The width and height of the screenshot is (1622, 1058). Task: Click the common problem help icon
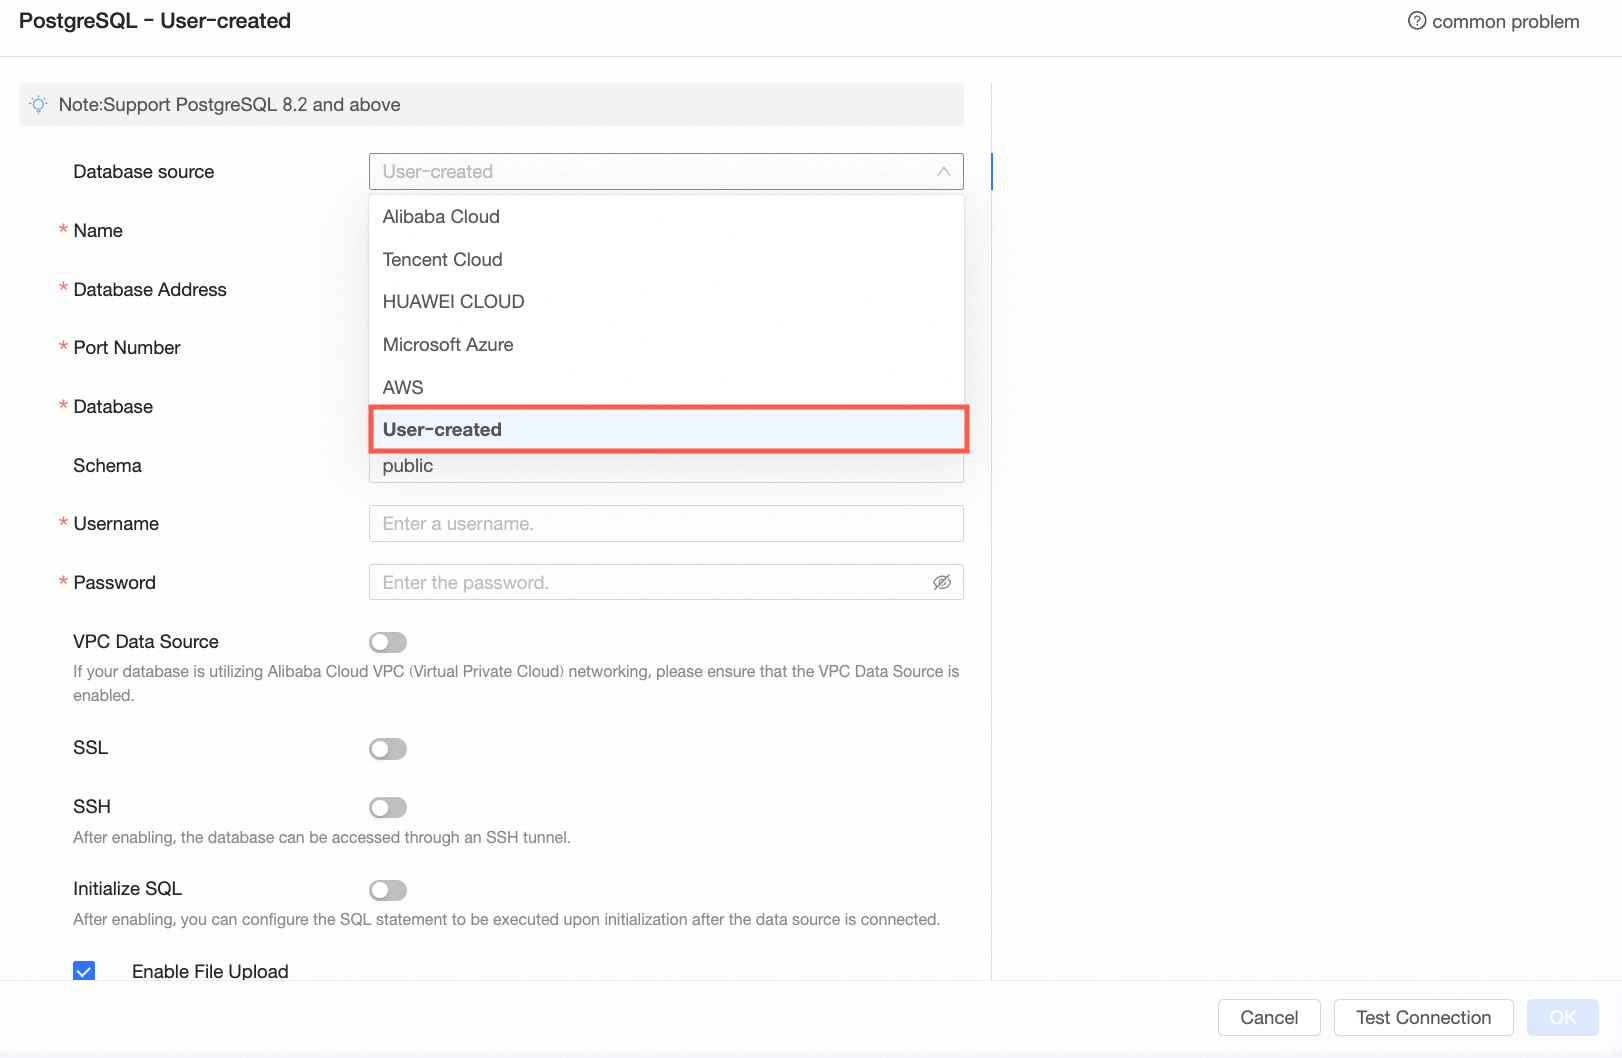[x=1416, y=21]
